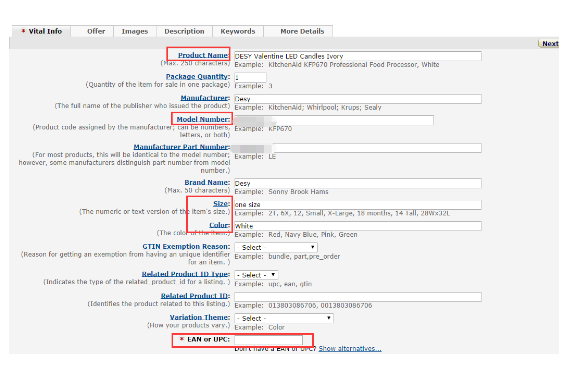
Task: Open the Images tab
Action: click(x=135, y=31)
